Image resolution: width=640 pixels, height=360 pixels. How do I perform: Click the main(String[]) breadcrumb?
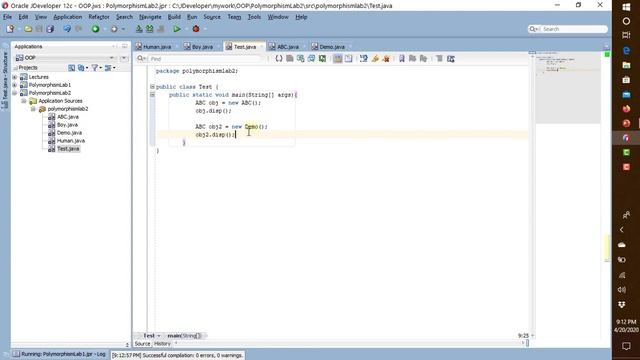pyautogui.click(x=184, y=336)
